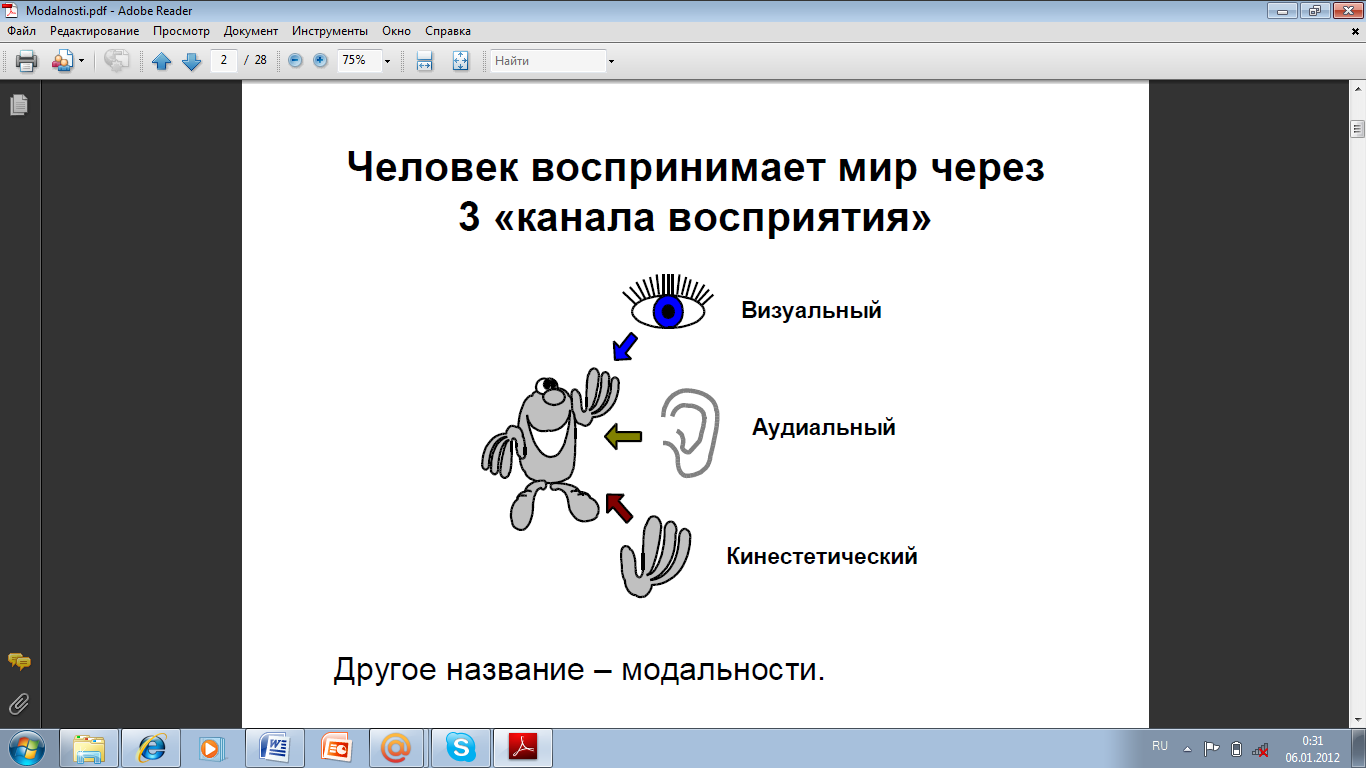The height and width of the screenshot is (768, 1366).
Task: Click the page number field showing 2
Action: click(x=223, y=60)
